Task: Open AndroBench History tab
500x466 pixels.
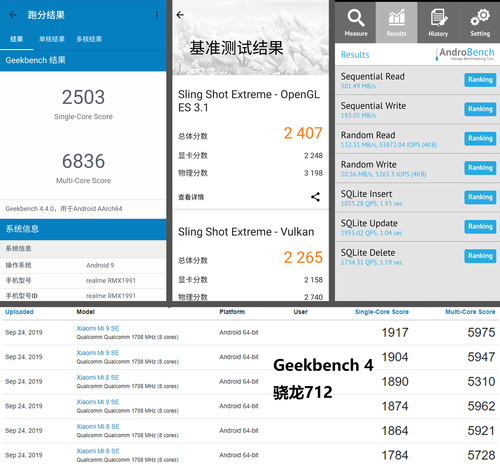Action: point(438,23)
